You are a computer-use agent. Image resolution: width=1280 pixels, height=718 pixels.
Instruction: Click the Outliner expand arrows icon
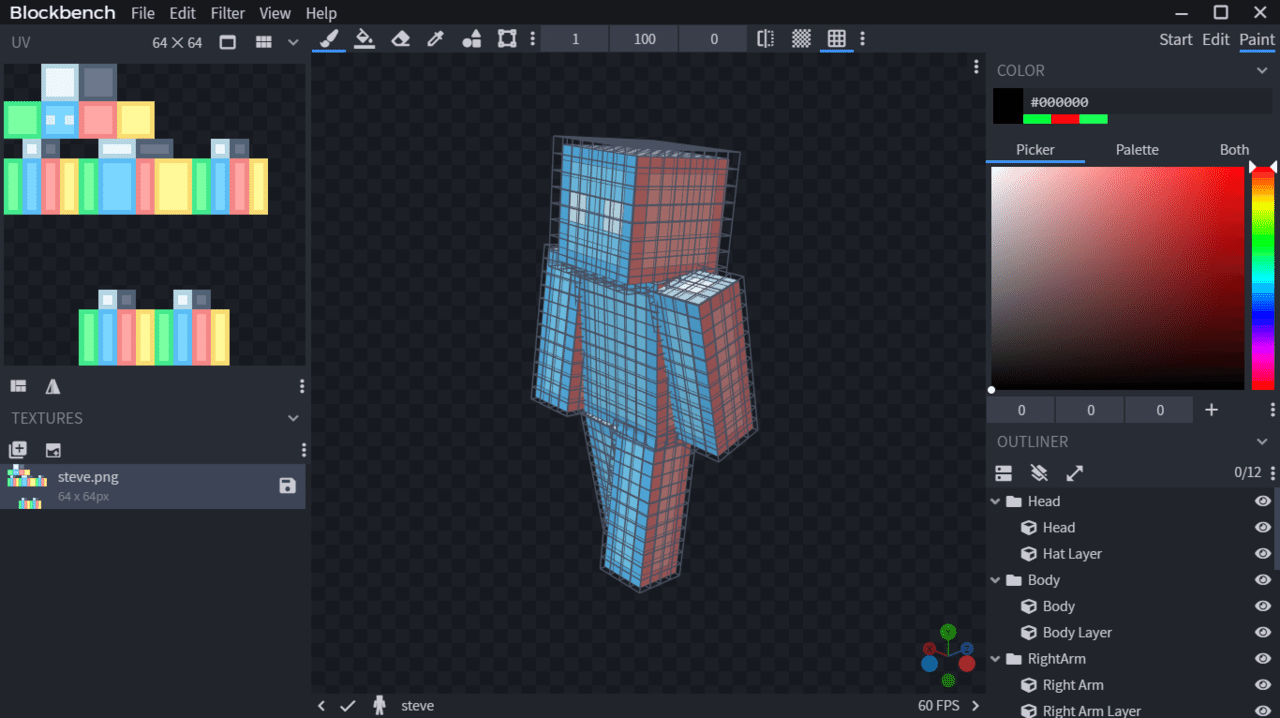(x=1075, y=473)
